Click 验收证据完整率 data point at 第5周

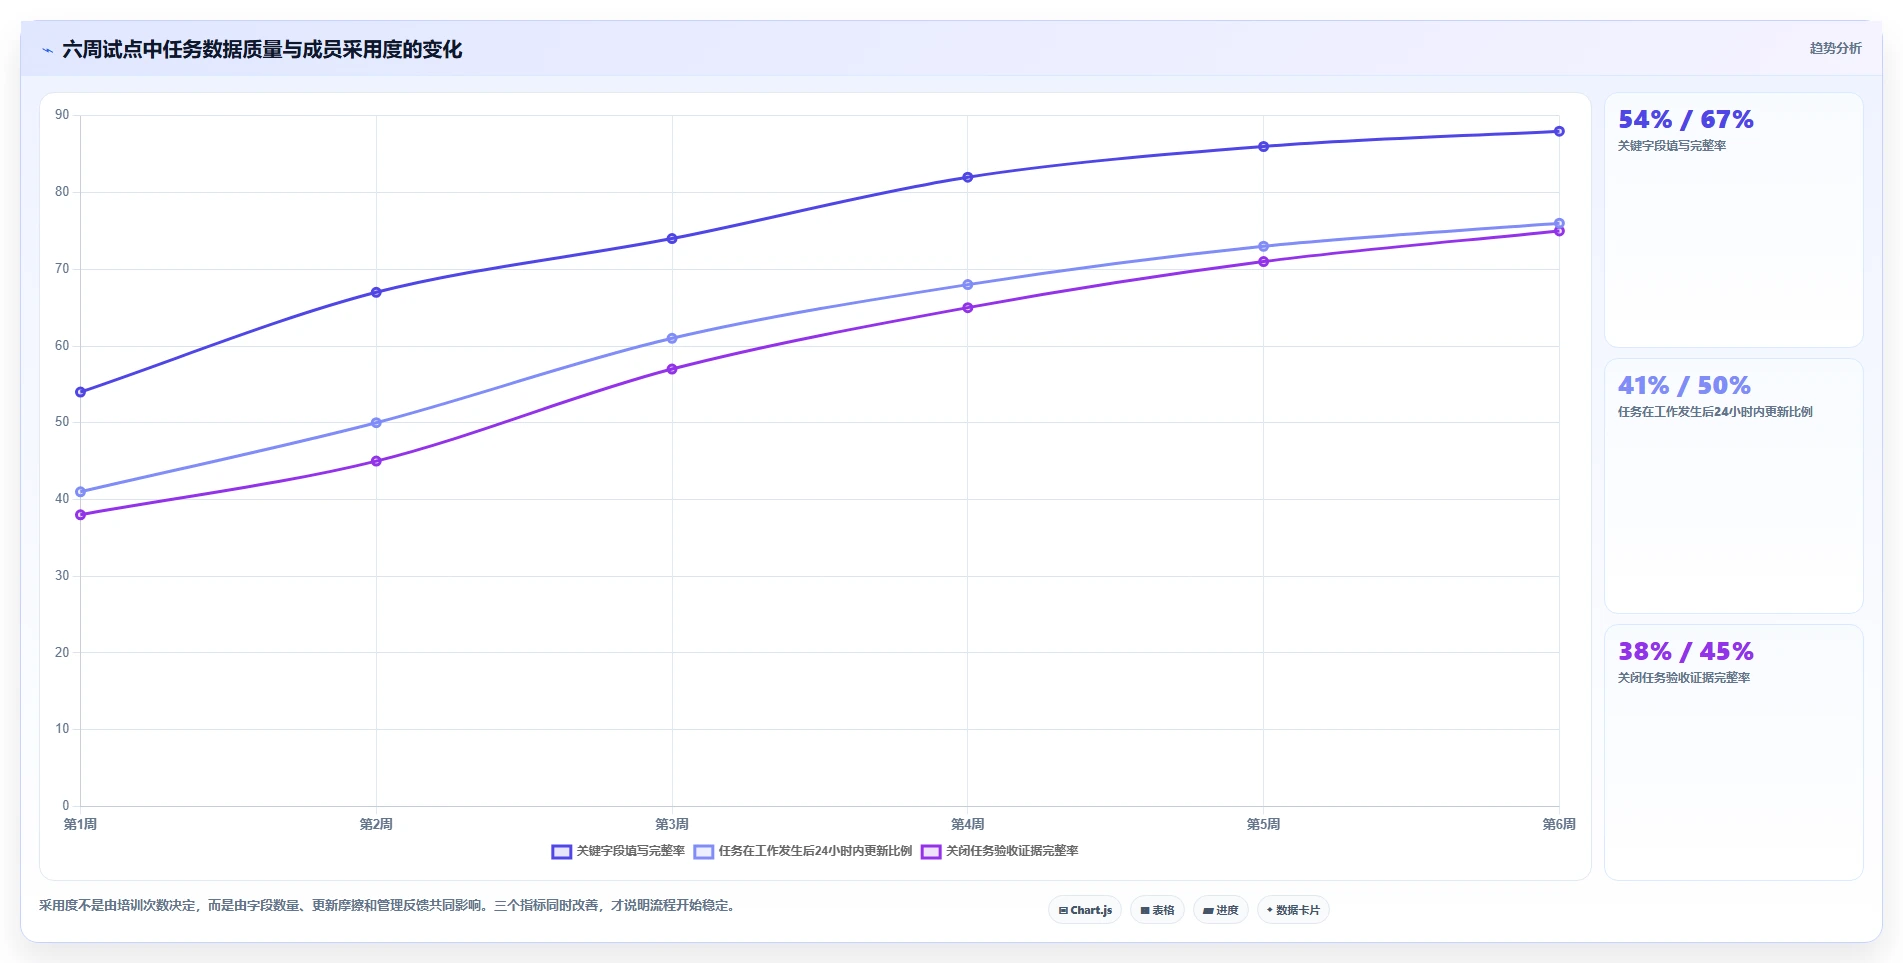pos(1263,261)
